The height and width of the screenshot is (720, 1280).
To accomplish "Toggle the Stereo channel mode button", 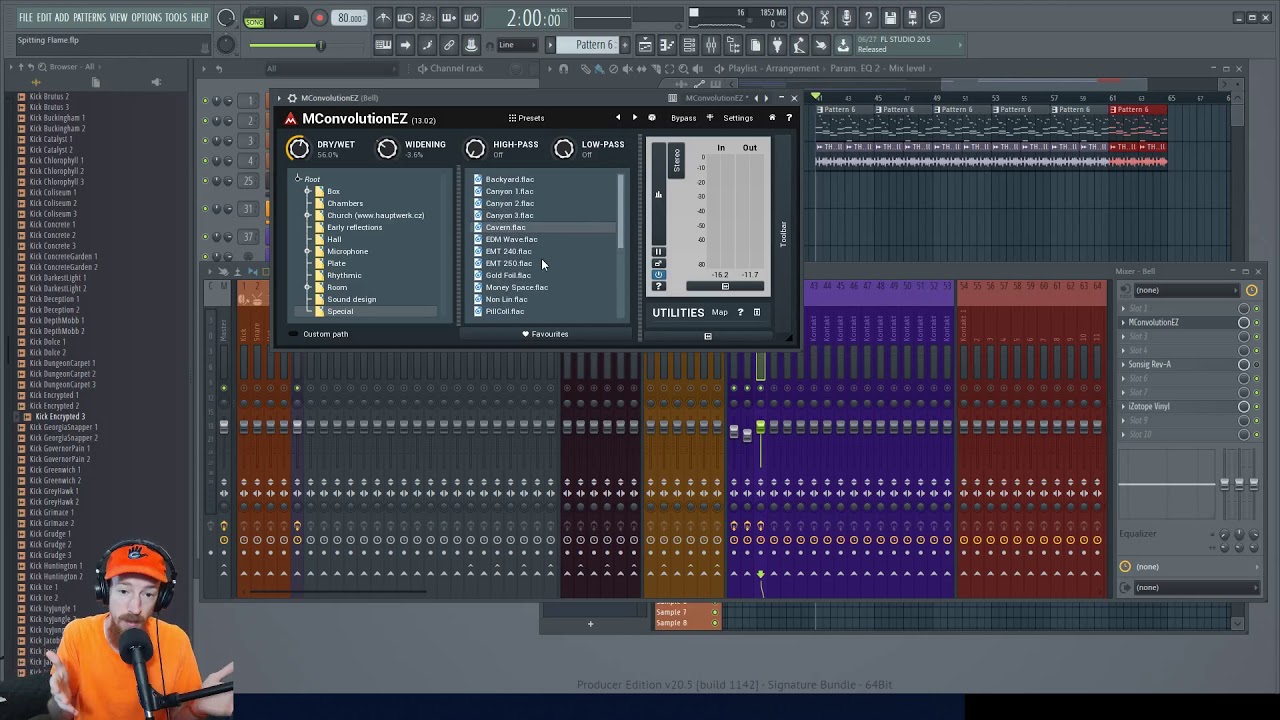I will (x=676, y=161).
